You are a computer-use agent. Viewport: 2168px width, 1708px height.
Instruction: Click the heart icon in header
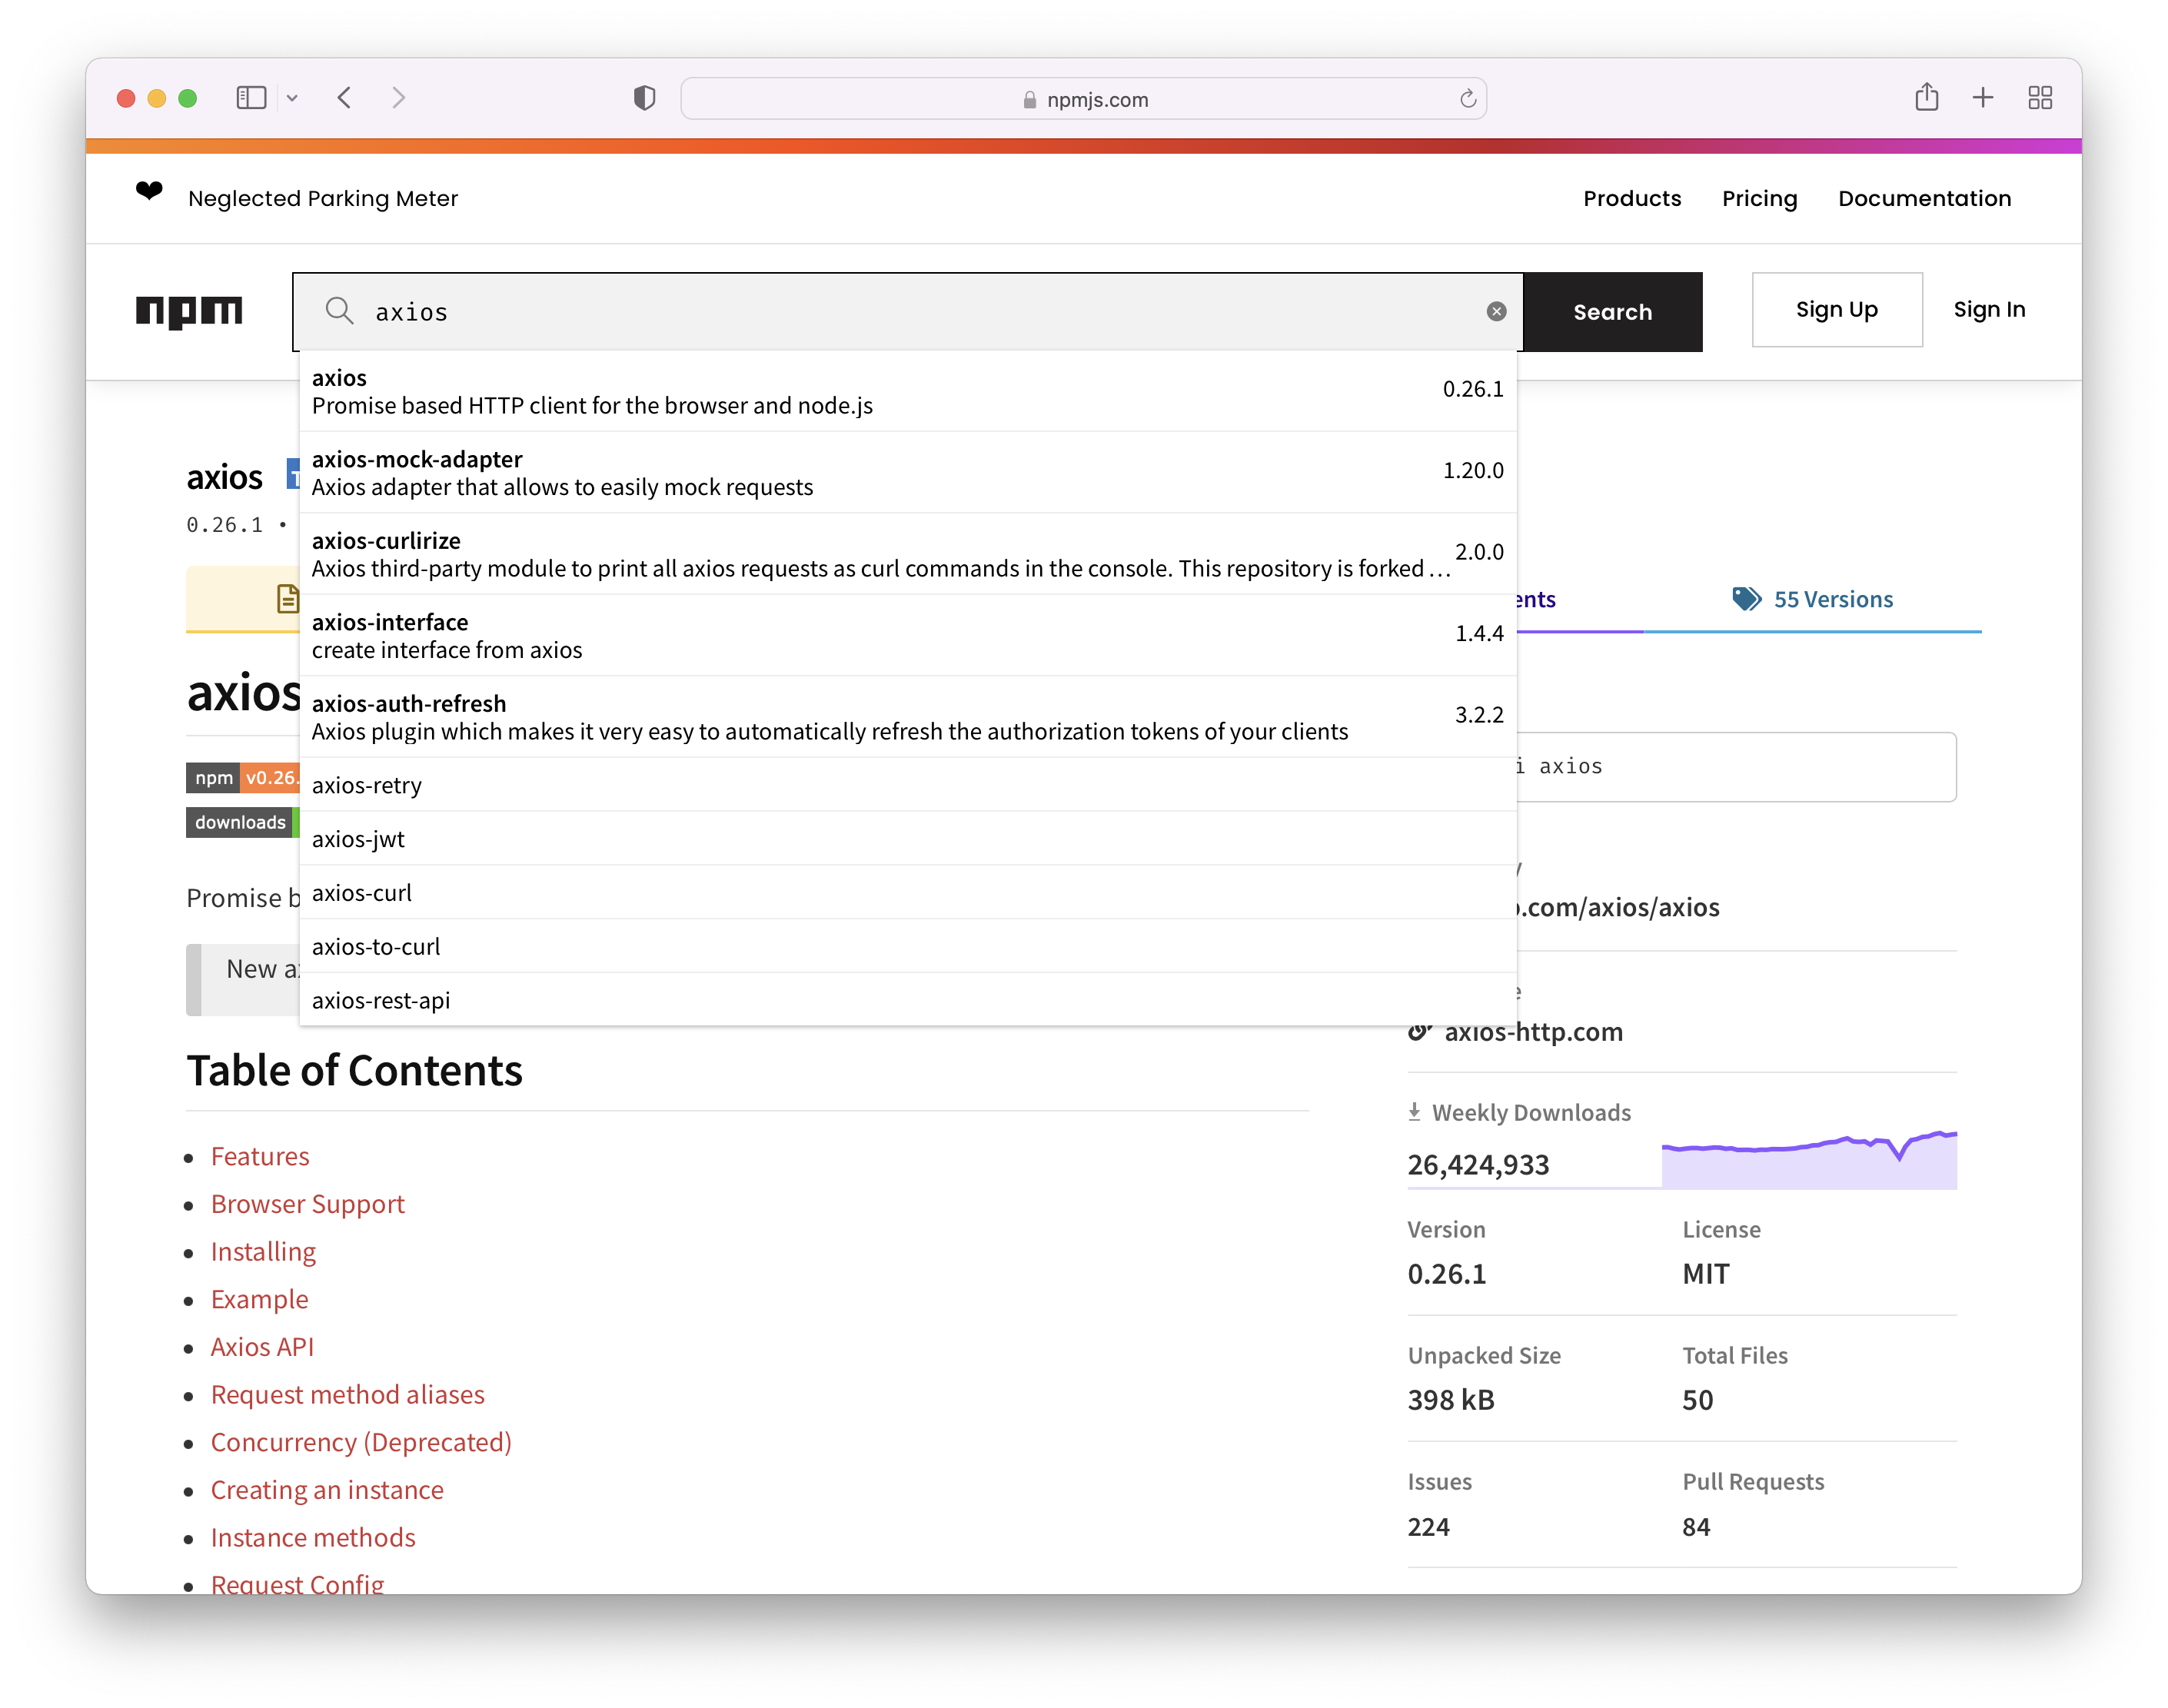coord(149,190)
